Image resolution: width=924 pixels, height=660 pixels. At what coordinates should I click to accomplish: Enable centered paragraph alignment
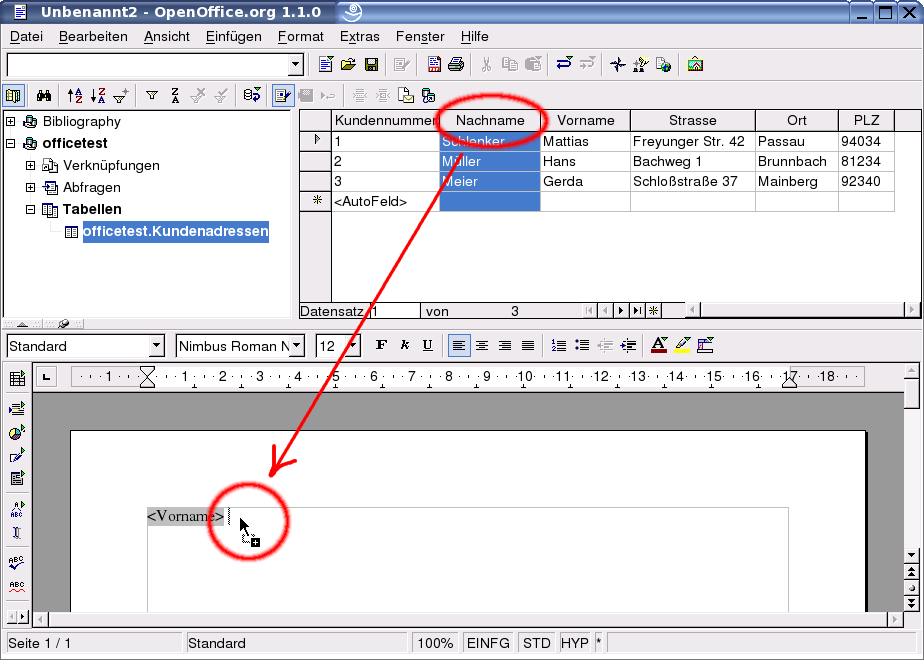click(x=482, y=346)
